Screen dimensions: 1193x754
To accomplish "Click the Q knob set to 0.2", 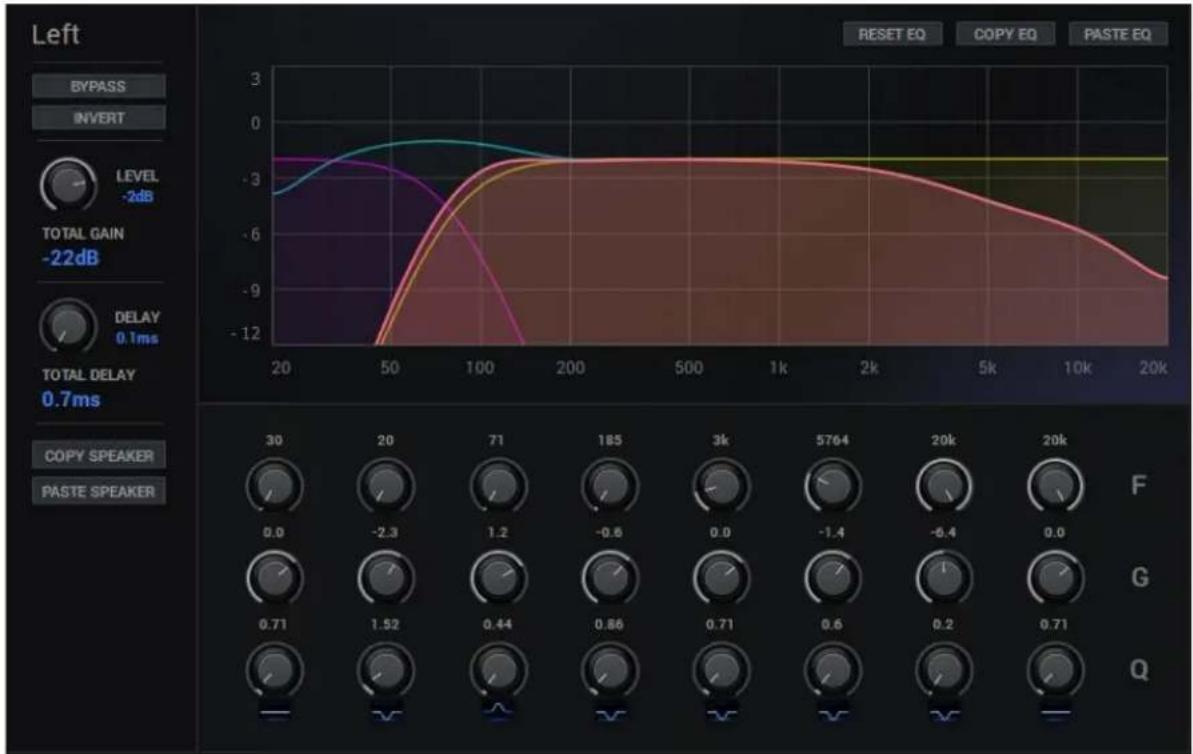I will (x=943, y=670).
